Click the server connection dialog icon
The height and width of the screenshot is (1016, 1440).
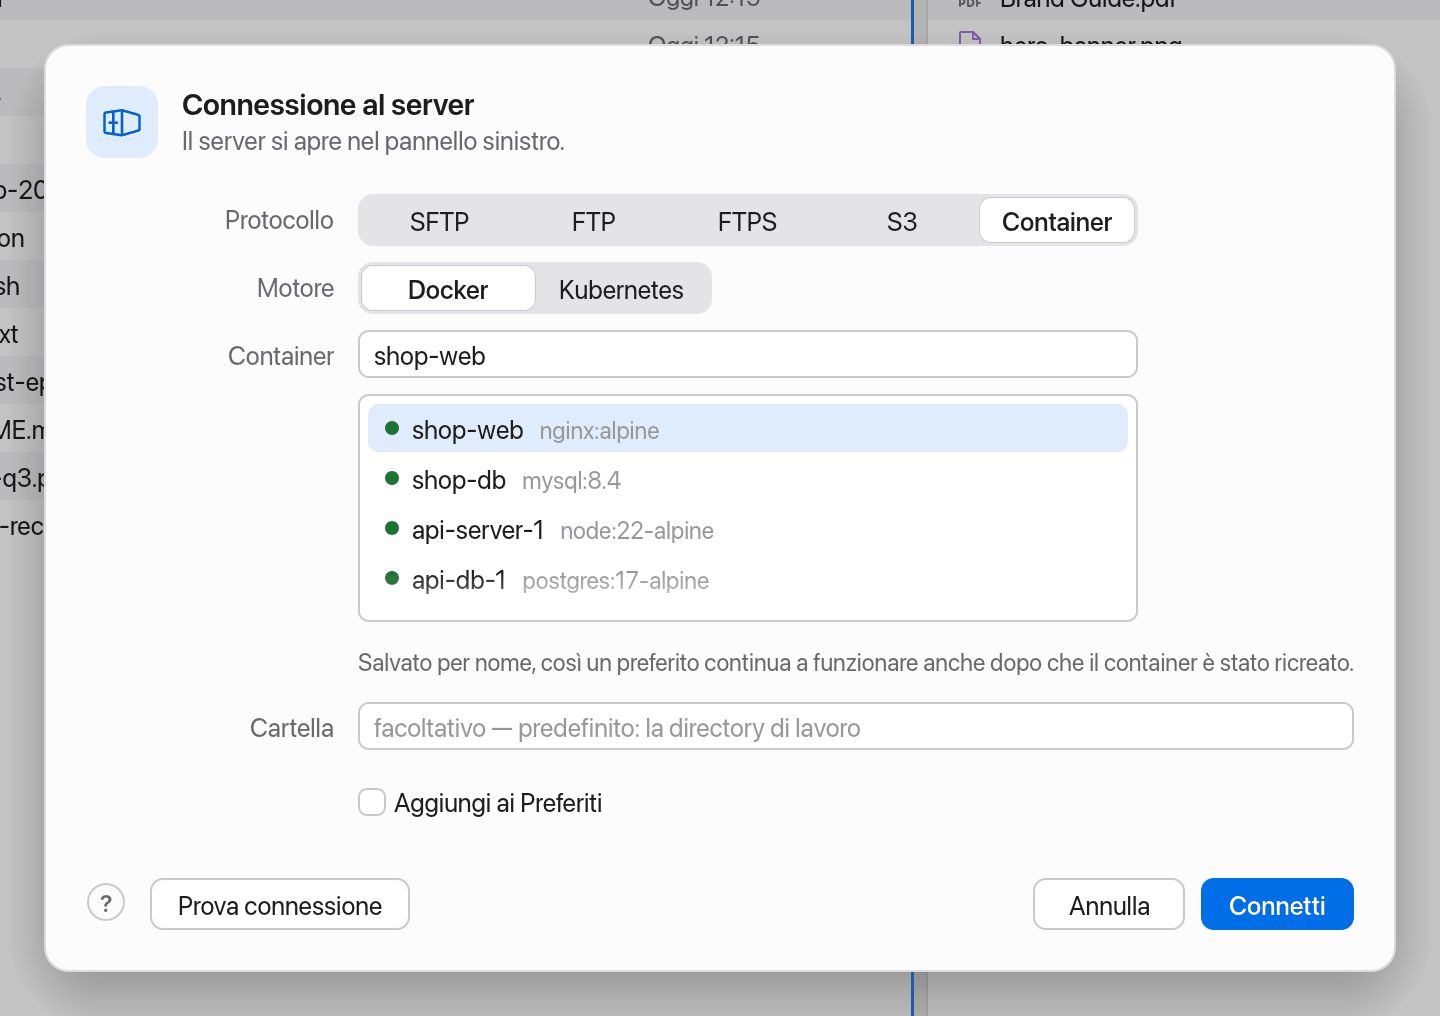(122, 122)
